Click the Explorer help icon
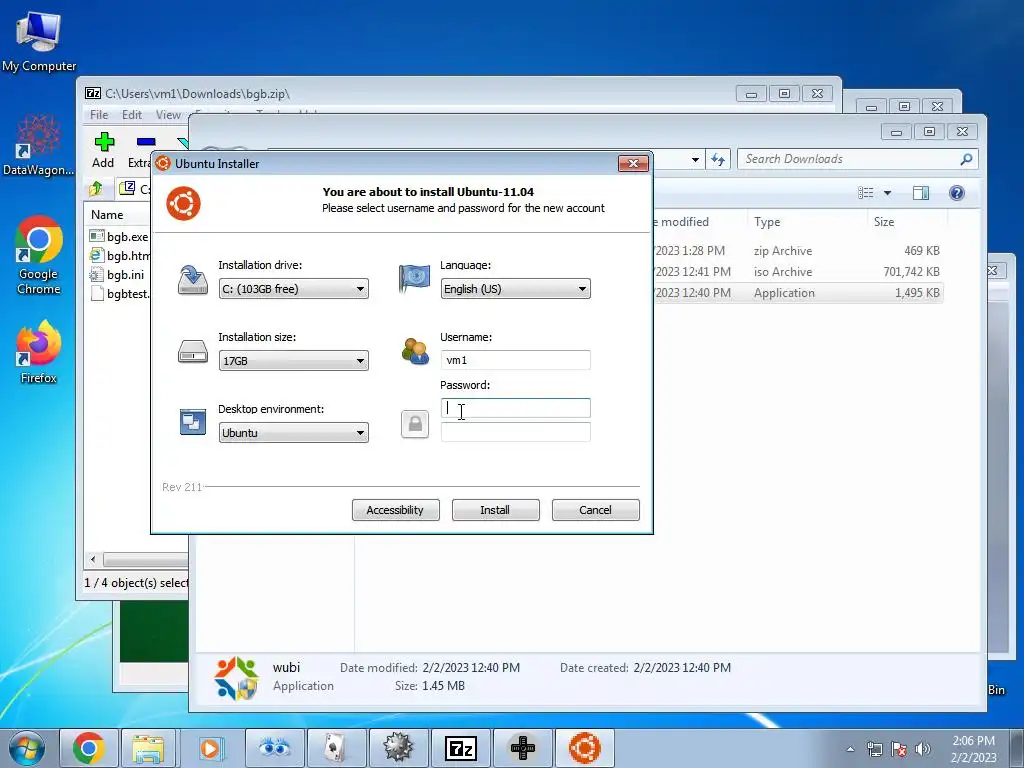1024x768 pixels. [957, 193]
